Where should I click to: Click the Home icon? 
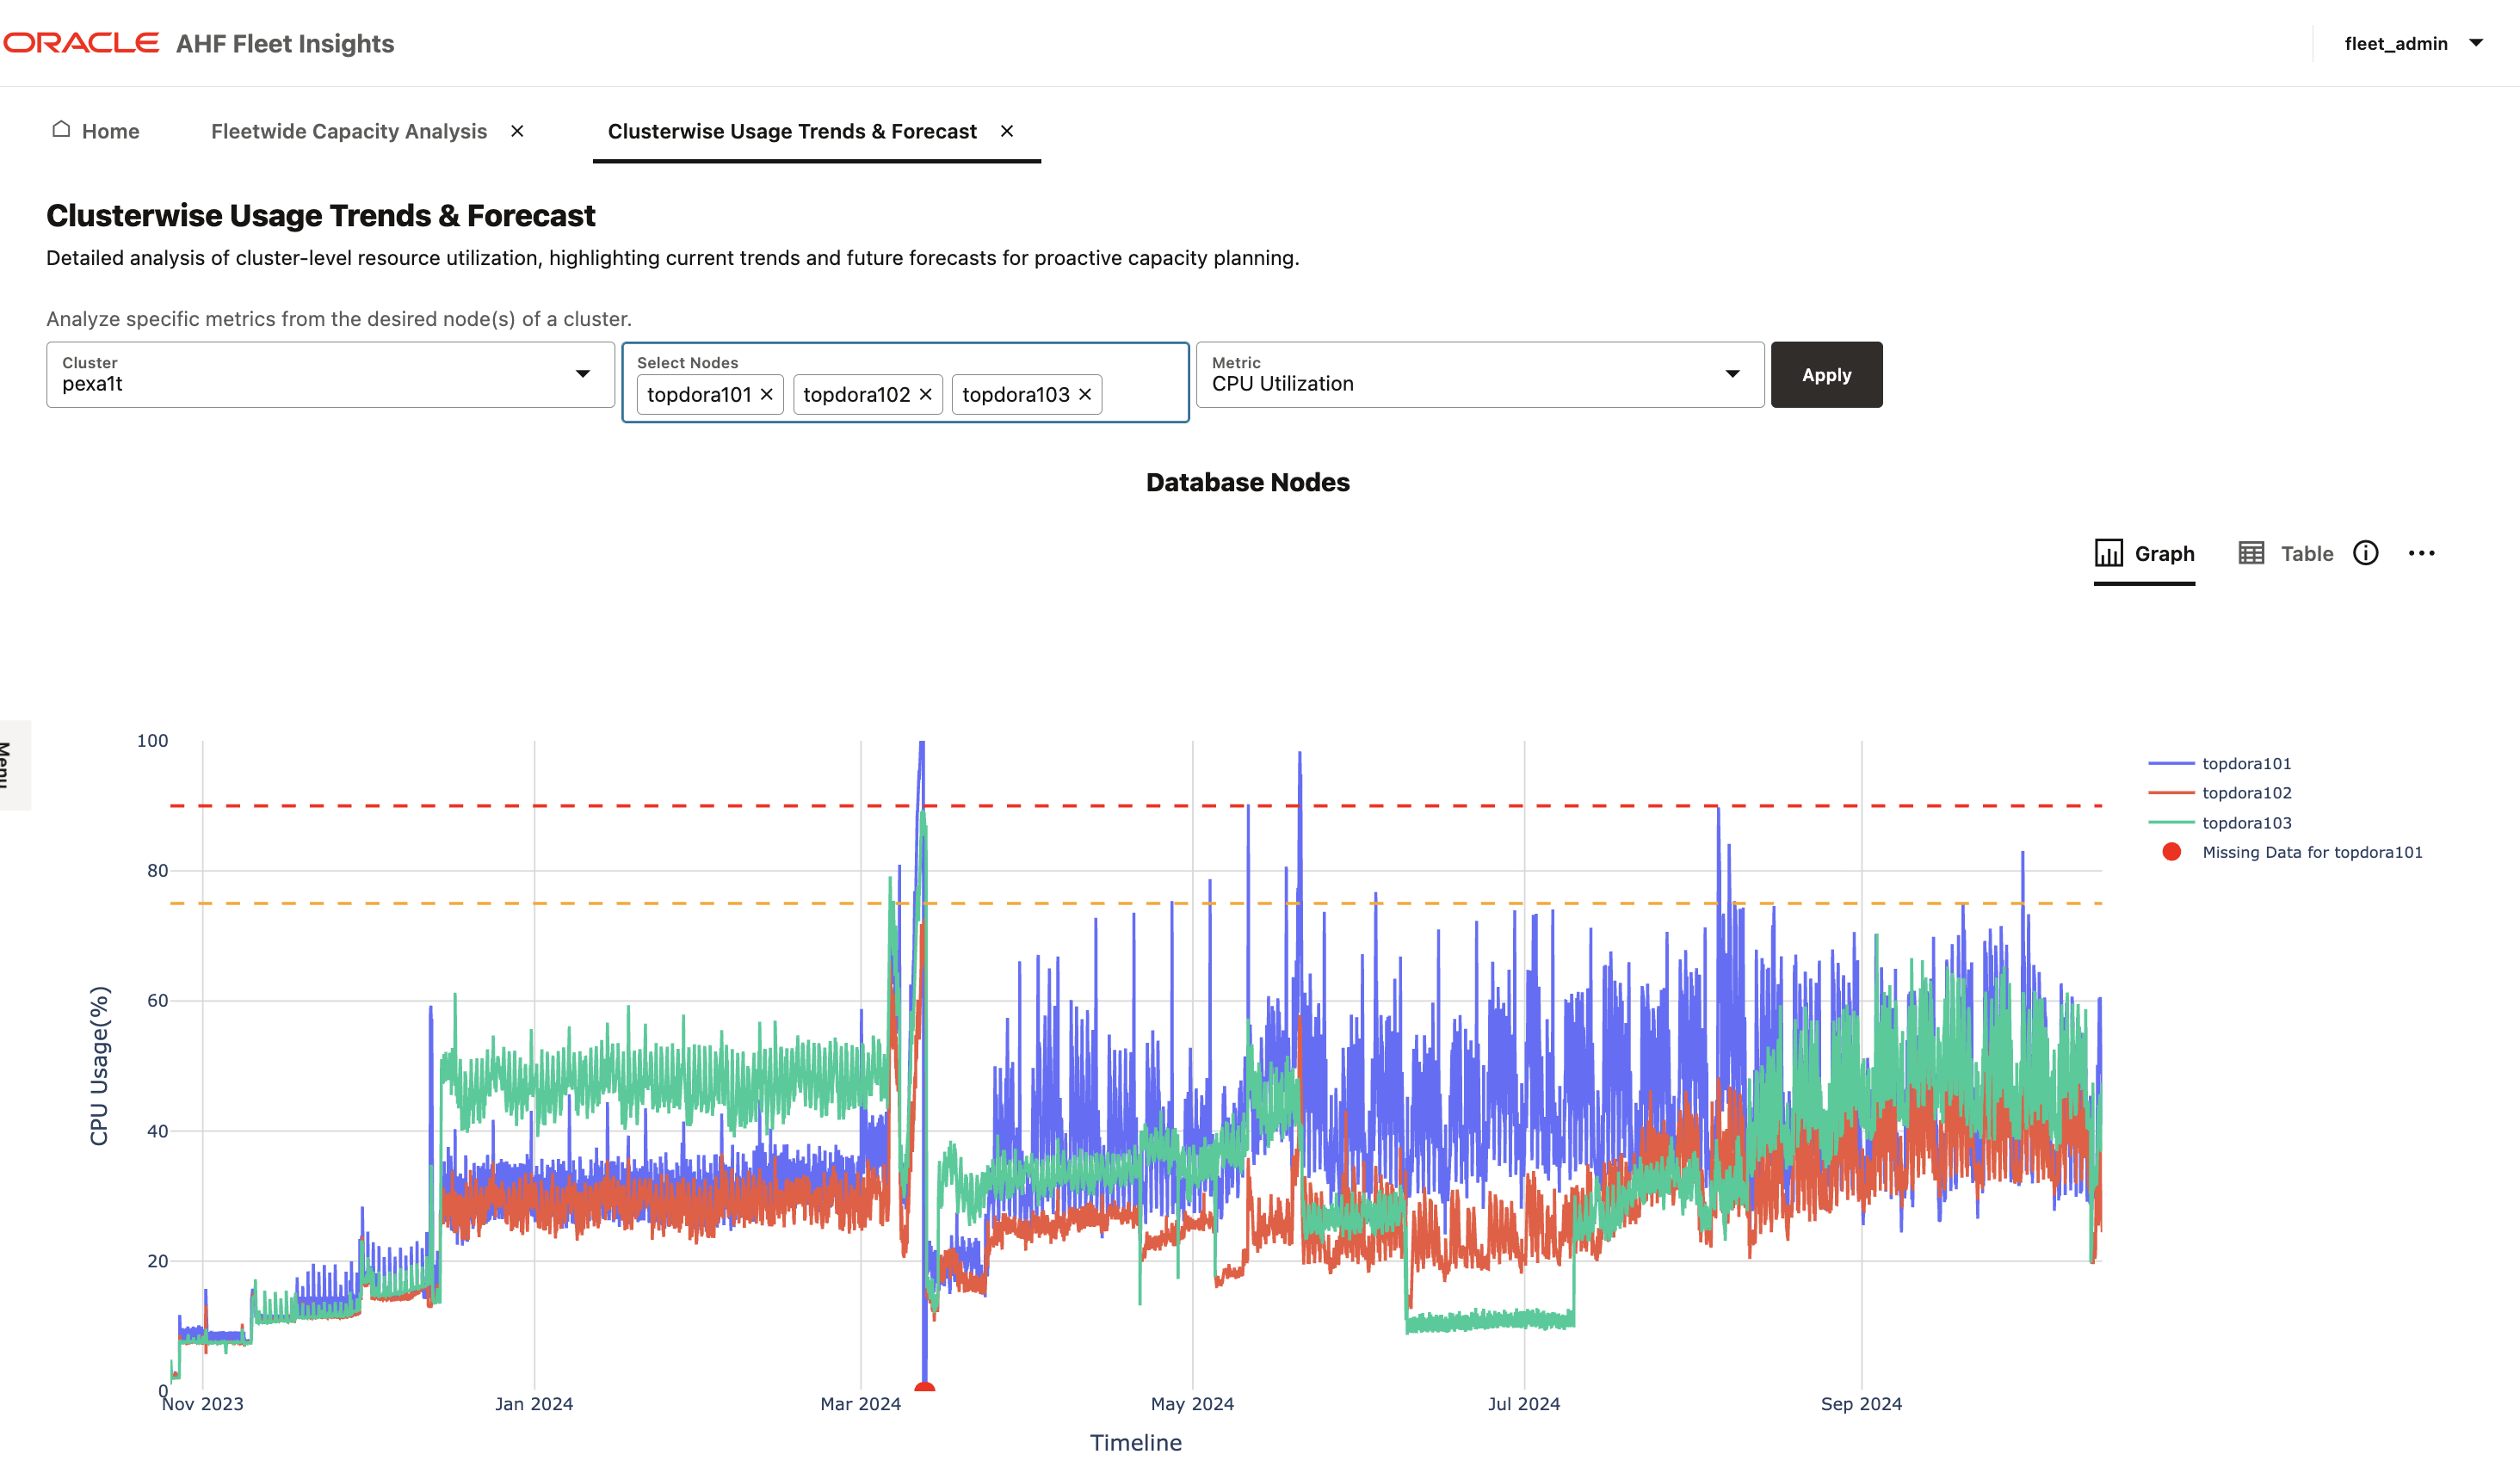(60, 130)
